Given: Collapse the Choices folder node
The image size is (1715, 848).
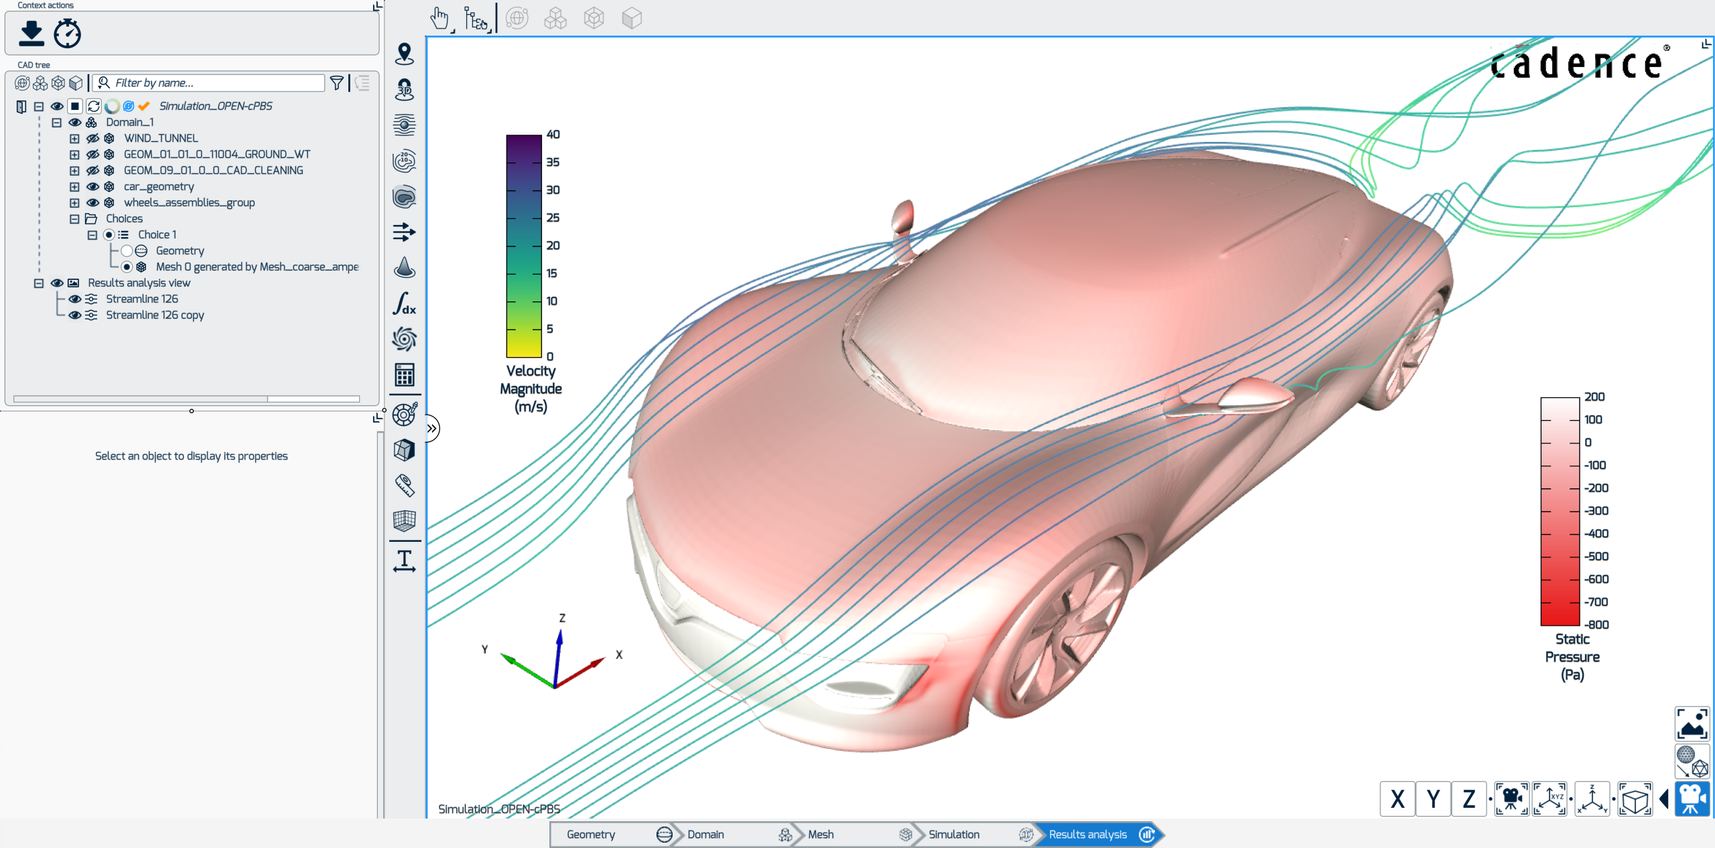Looking at the screenshot, I should (x=74, y=219).
